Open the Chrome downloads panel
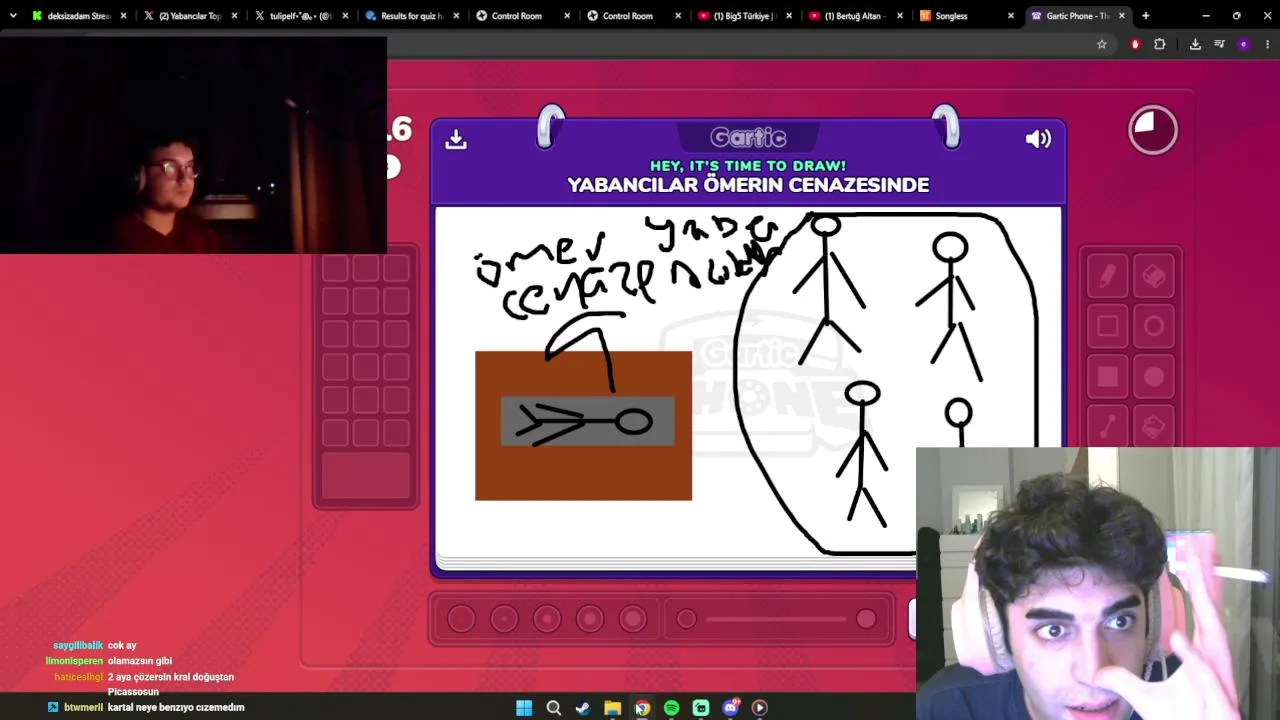Image resolution: width=1280 pixels, height=720 pixels. (x=1195, y=44)
